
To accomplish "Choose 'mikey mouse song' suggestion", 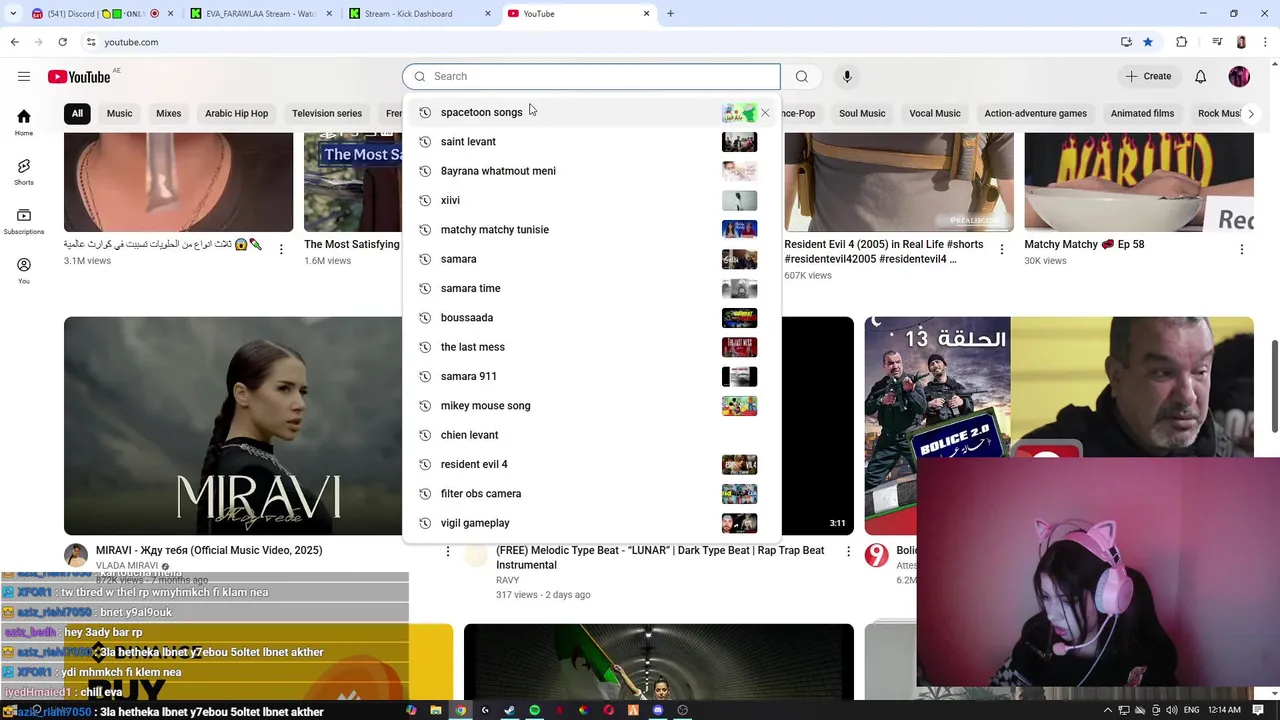I will [592, 406].
